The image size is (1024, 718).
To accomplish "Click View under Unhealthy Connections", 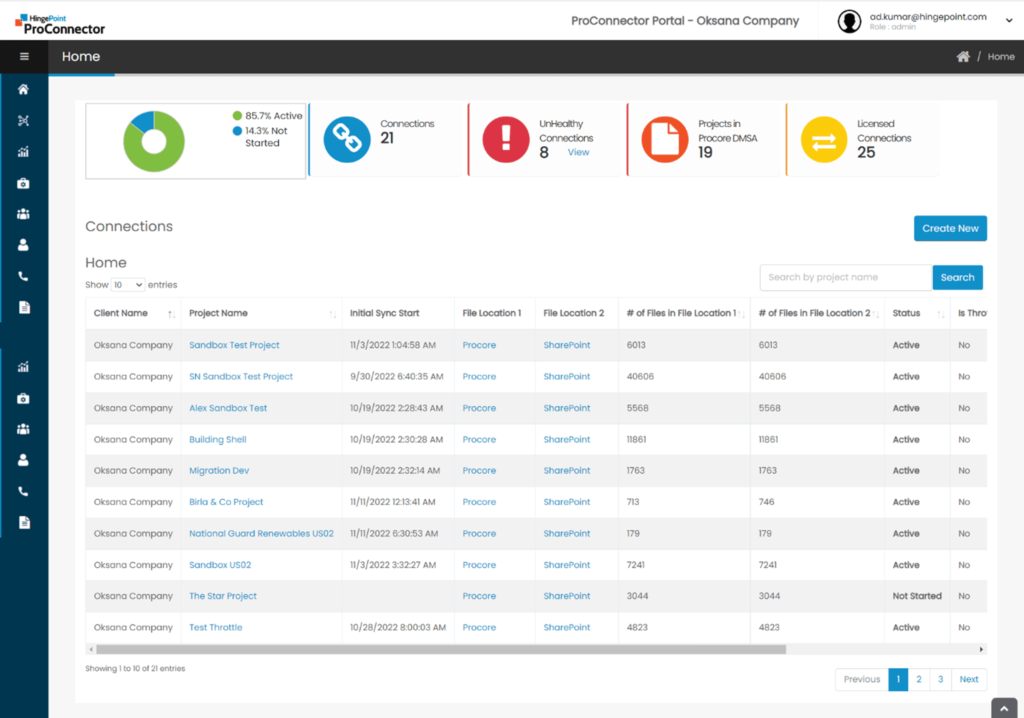I will point(578,152).
